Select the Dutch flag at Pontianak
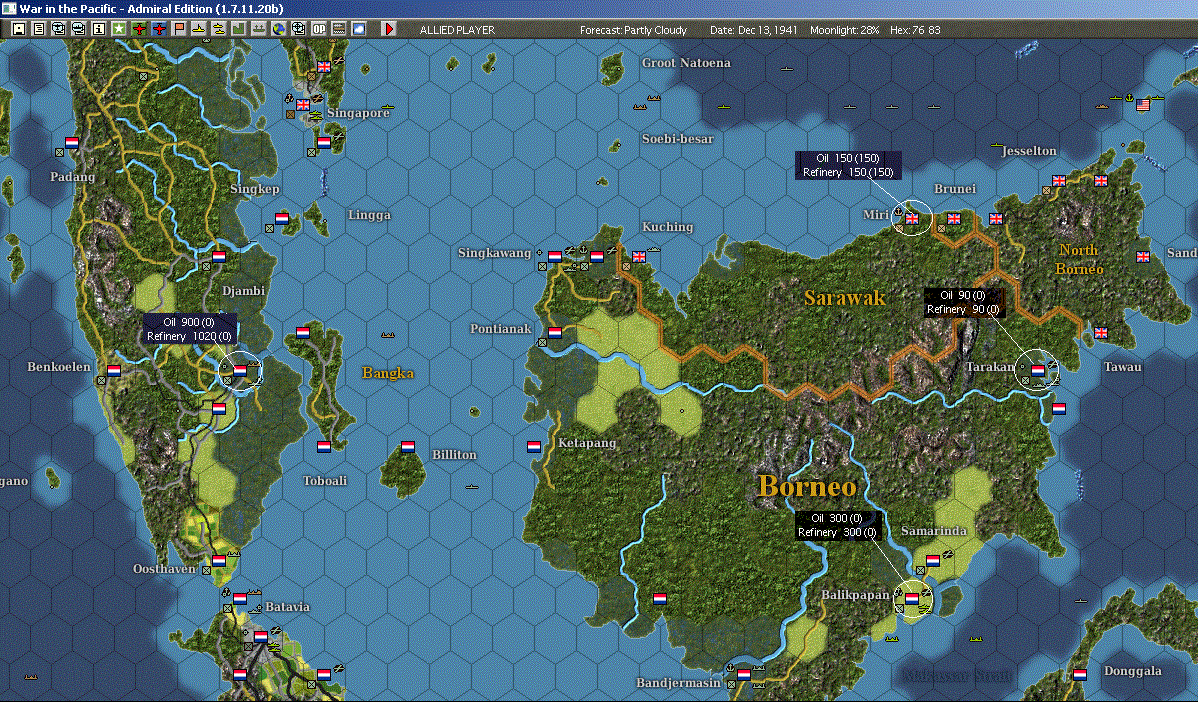Viewport: 1198px width, 702px height. tap(555, 332)
